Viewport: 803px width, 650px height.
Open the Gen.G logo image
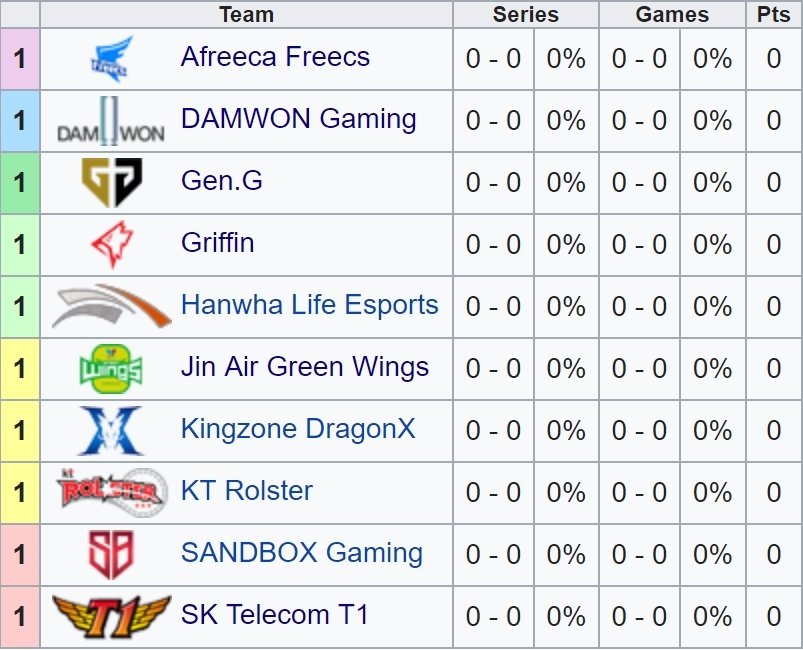(x=112, y=182)
